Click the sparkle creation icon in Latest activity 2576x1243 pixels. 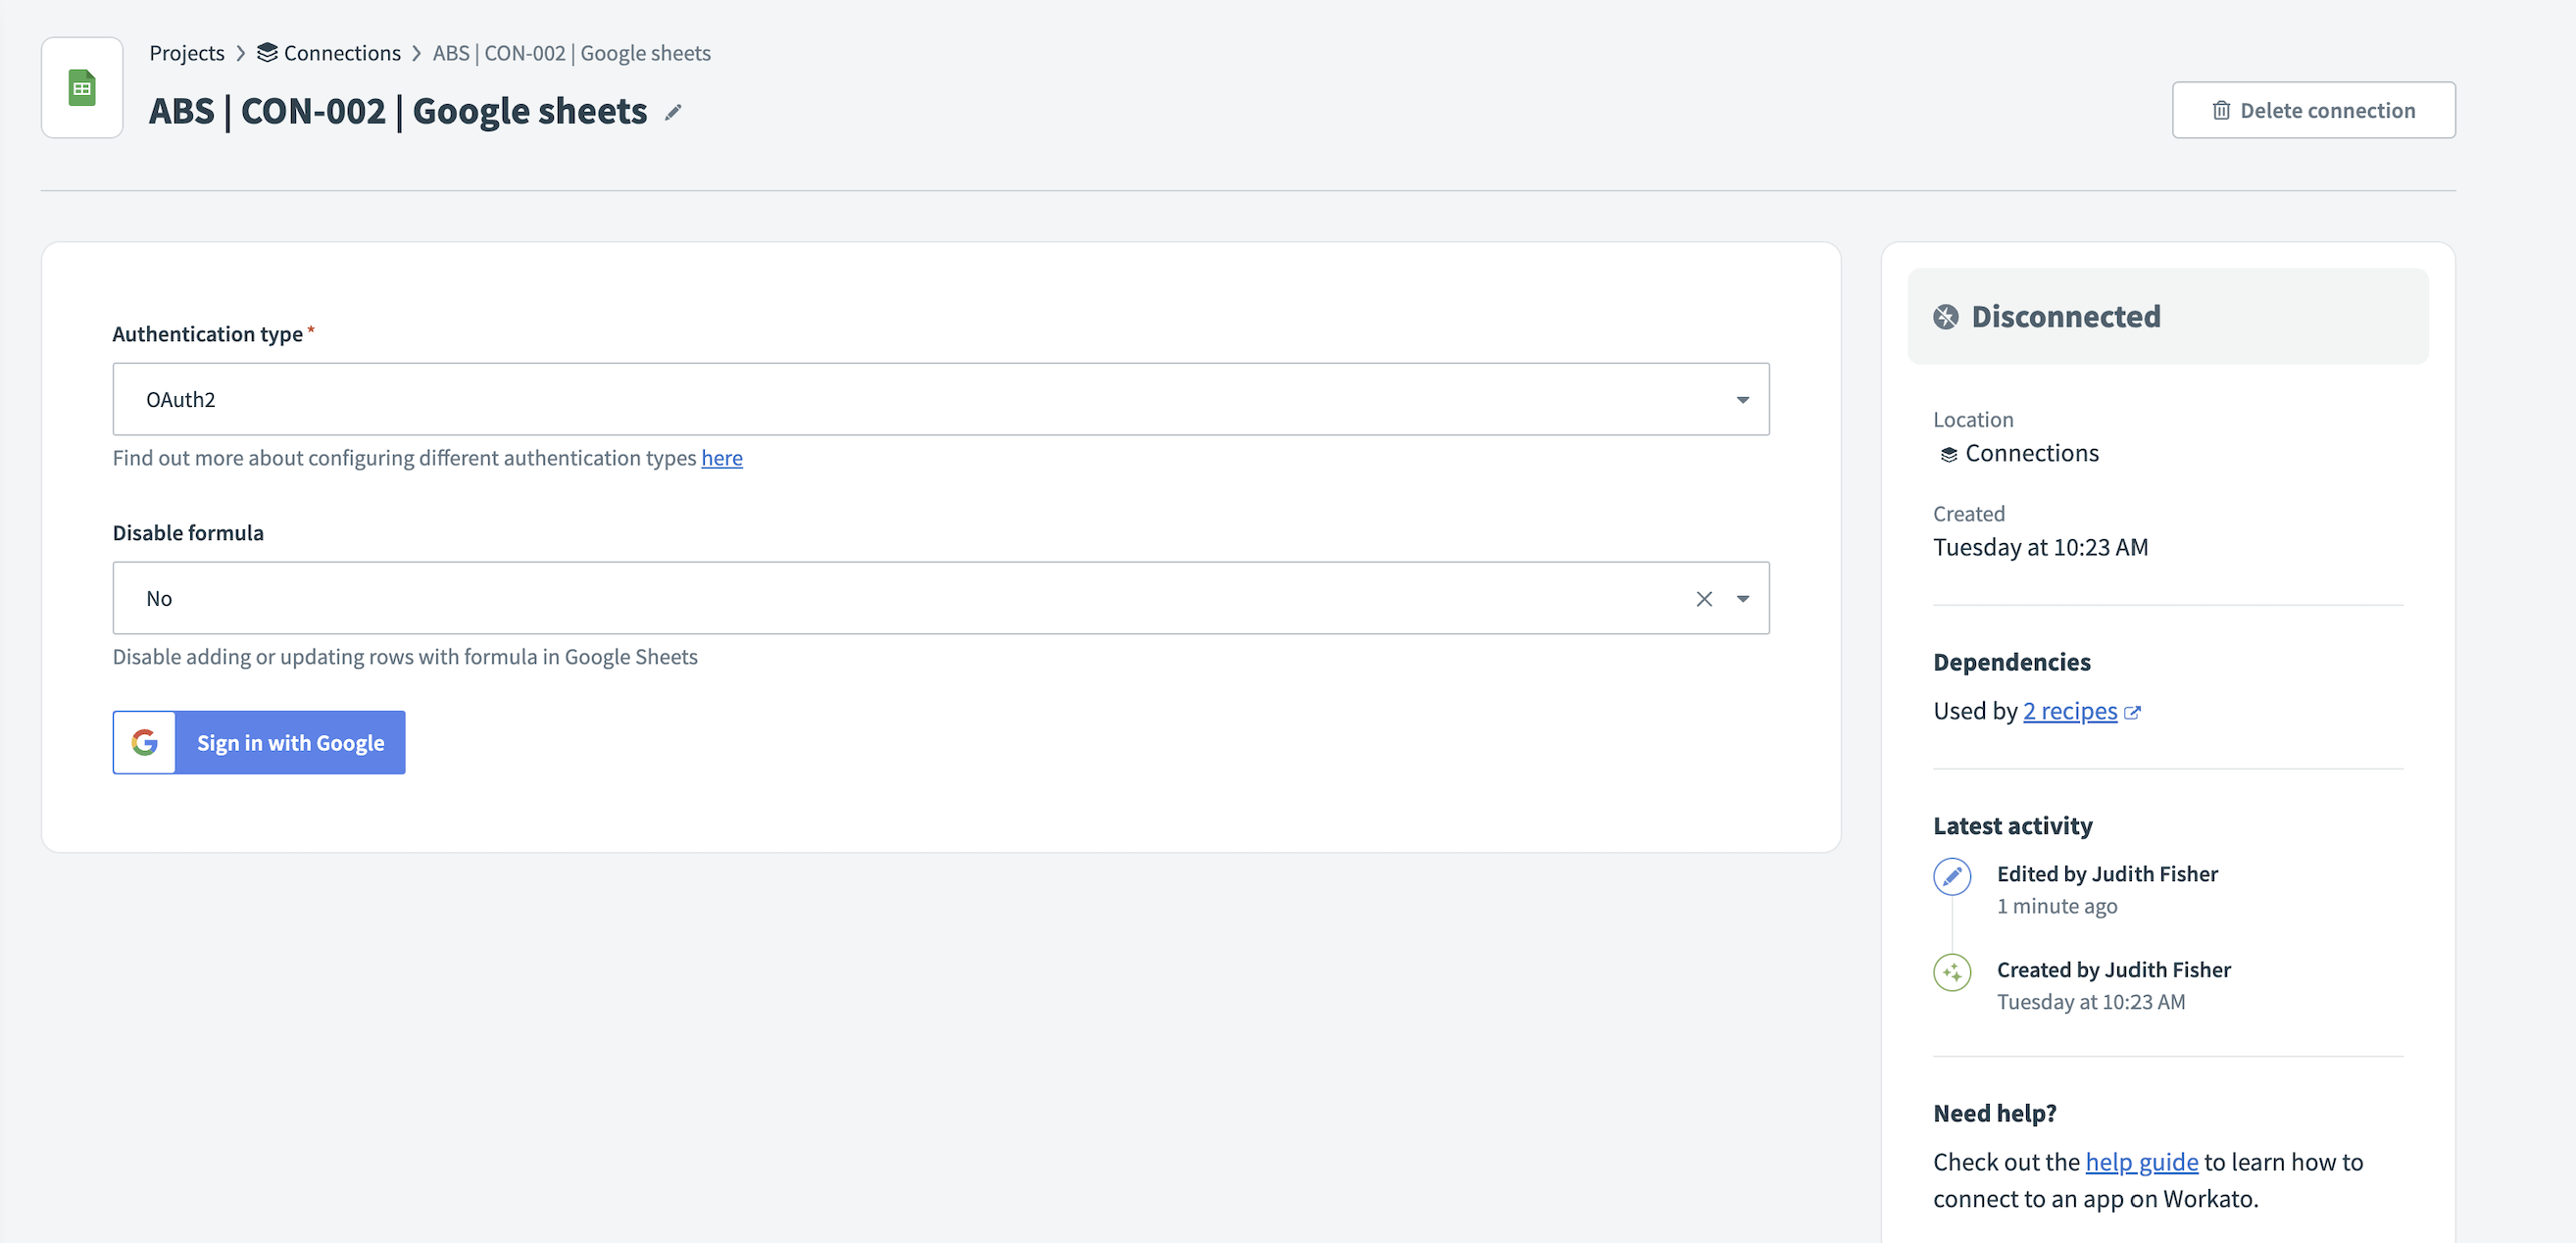[1951, 971]
